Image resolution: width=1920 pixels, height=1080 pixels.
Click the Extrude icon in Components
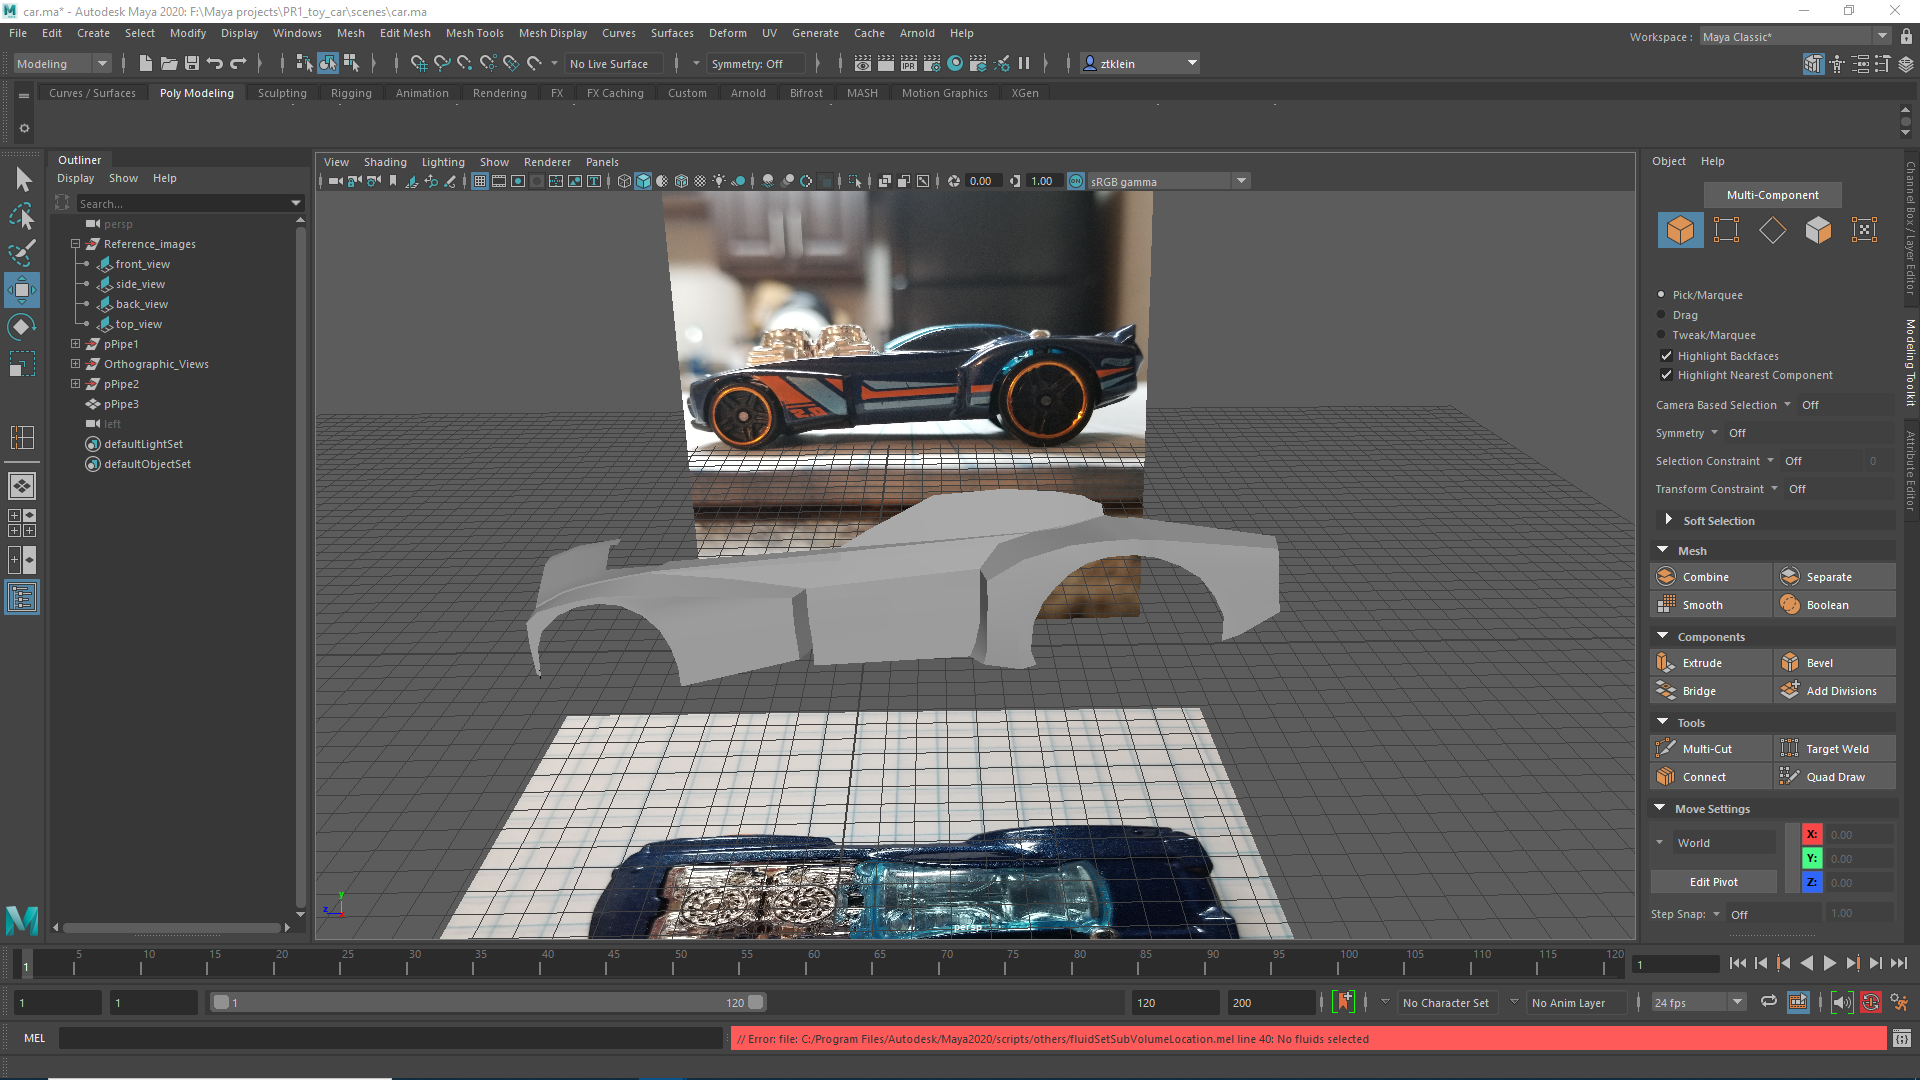coord(1666,663)
